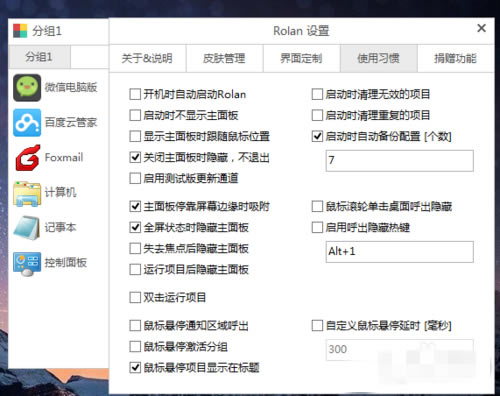Image resolution: width=500 pixels, height=396 pixels.
Task: Enable 自定义鼠标悬停延时 checkbox
Action: [317, 325]
